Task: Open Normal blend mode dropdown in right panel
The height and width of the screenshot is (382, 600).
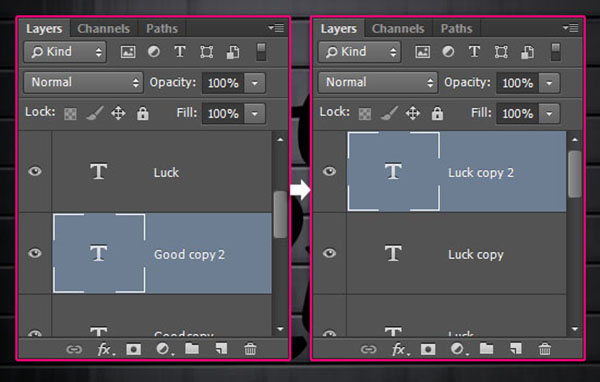Action: coord(378,83)
